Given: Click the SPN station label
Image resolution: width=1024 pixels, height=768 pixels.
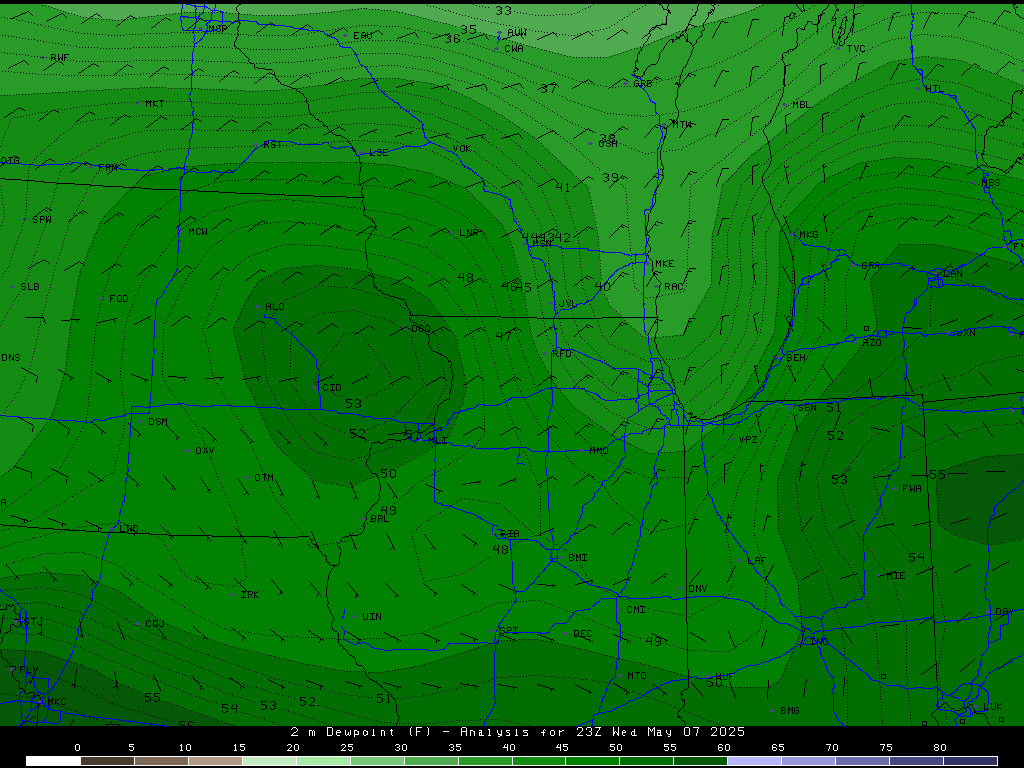Looking at the screenshot, I should [42, 219].
